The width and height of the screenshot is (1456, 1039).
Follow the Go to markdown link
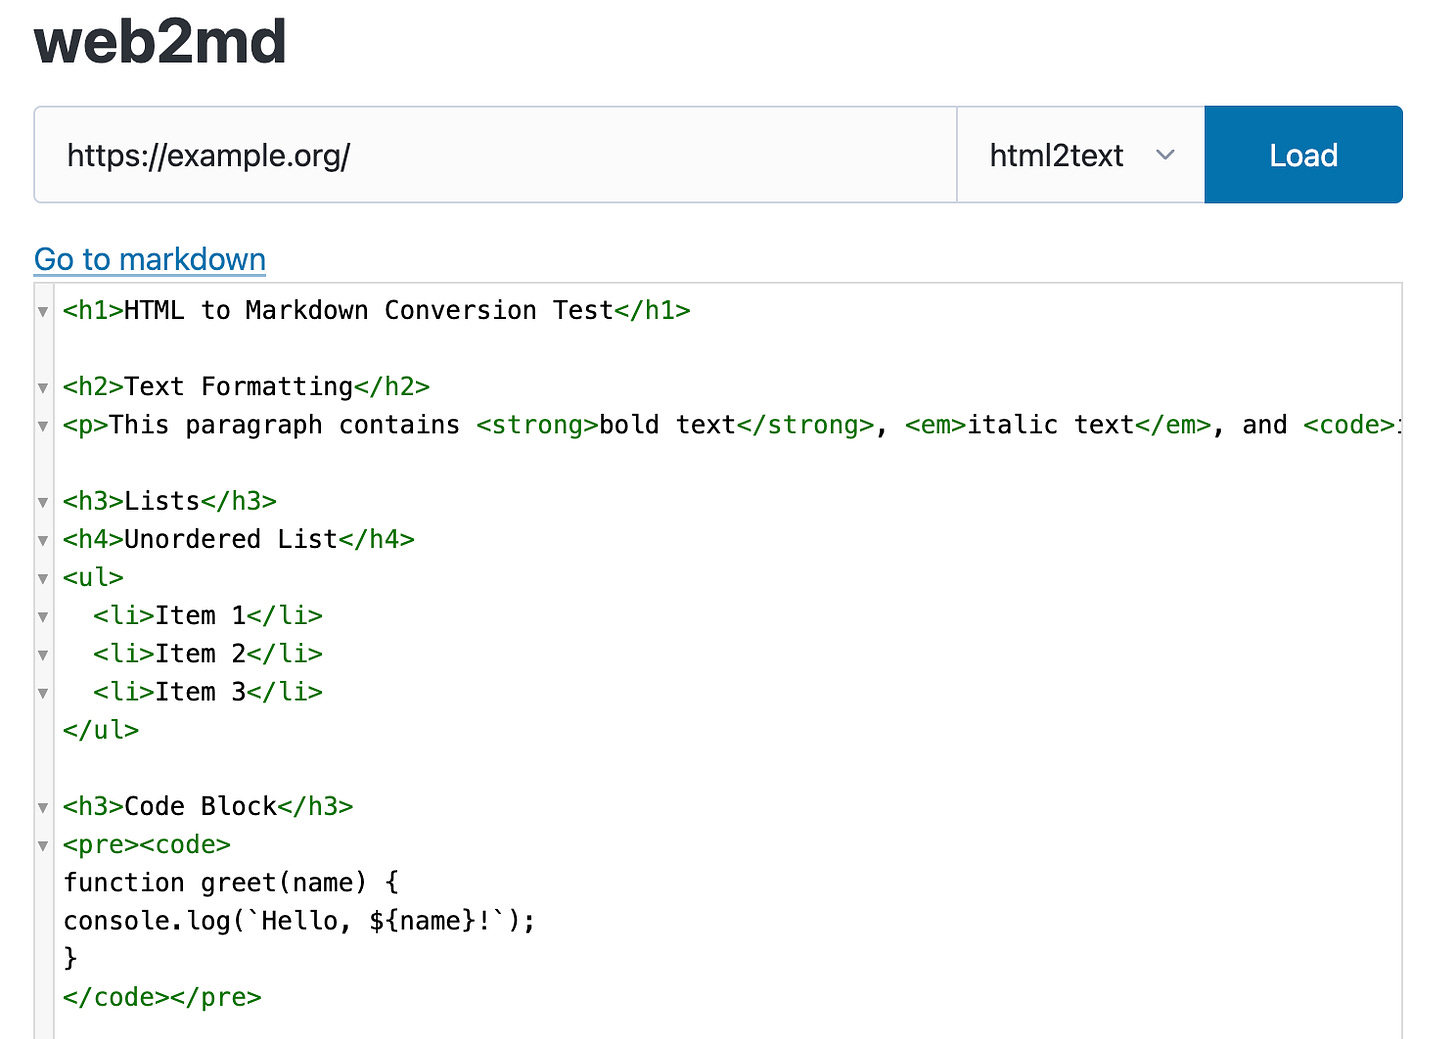(x=149, y=259)
